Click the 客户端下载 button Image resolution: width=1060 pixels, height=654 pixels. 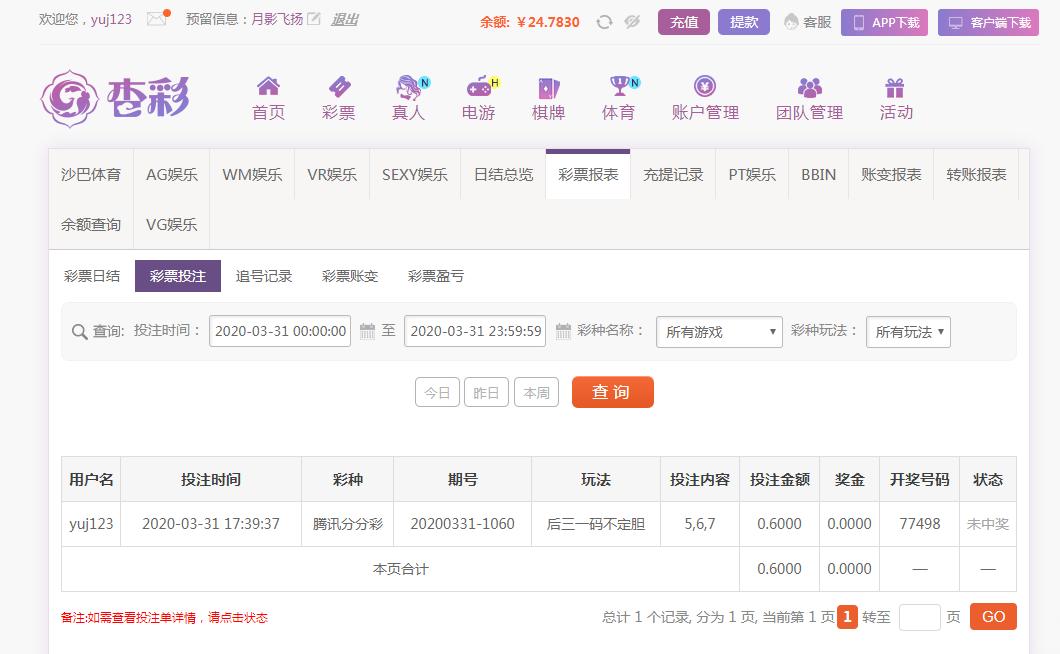point(988,22)
